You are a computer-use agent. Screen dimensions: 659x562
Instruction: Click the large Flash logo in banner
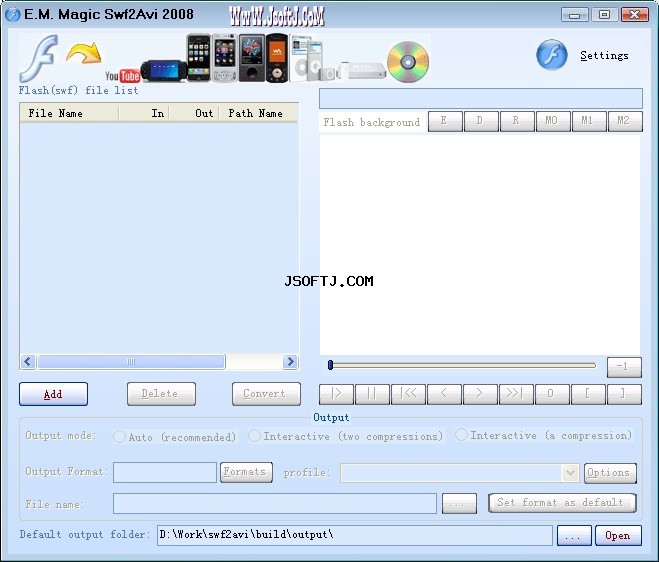[40, 58]
